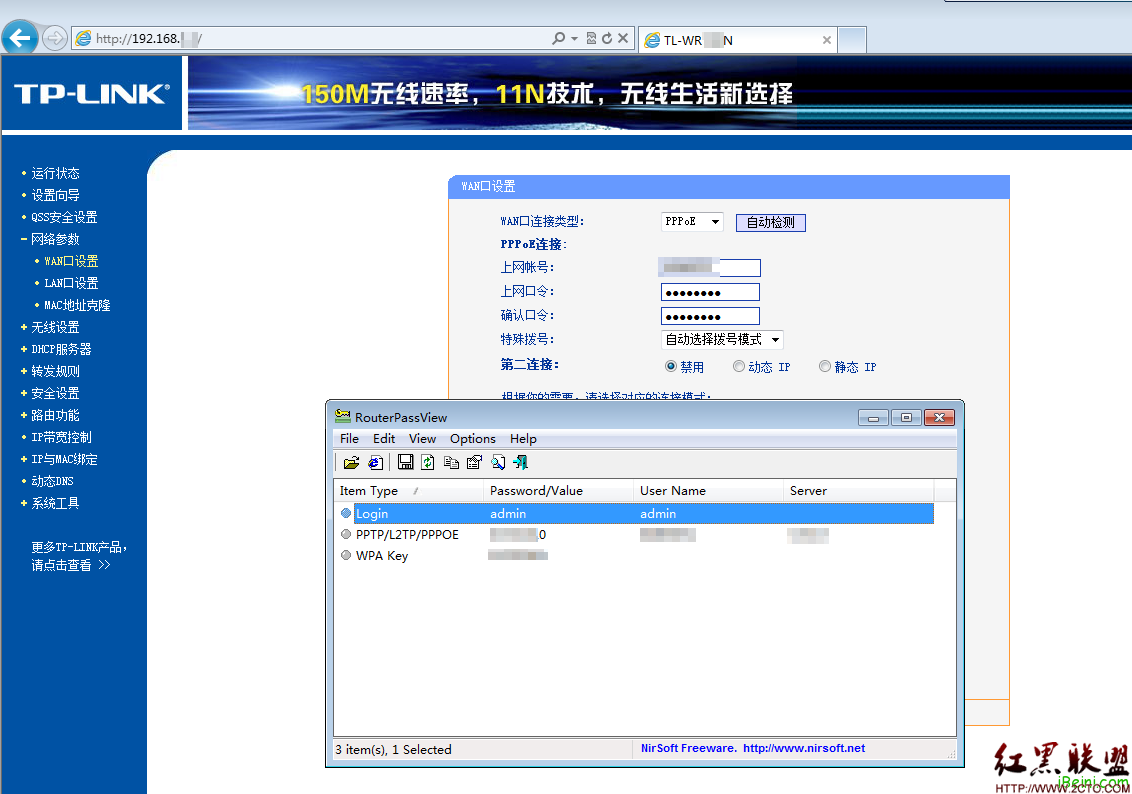The image size is (1132, 794).
Task: Click the Internet Explorer grab icon in the toolbar
Action: tap(375, 462)
